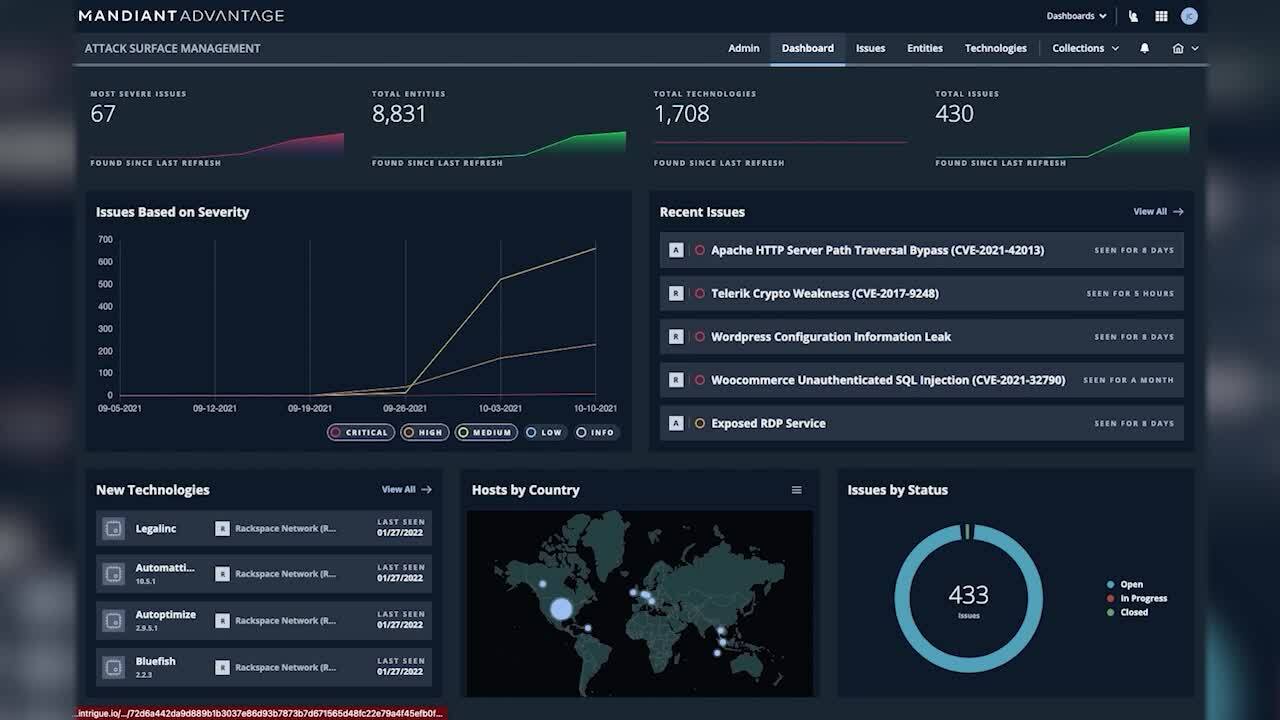
Task: Open the Entities tab
Action: tap(925, 48)
